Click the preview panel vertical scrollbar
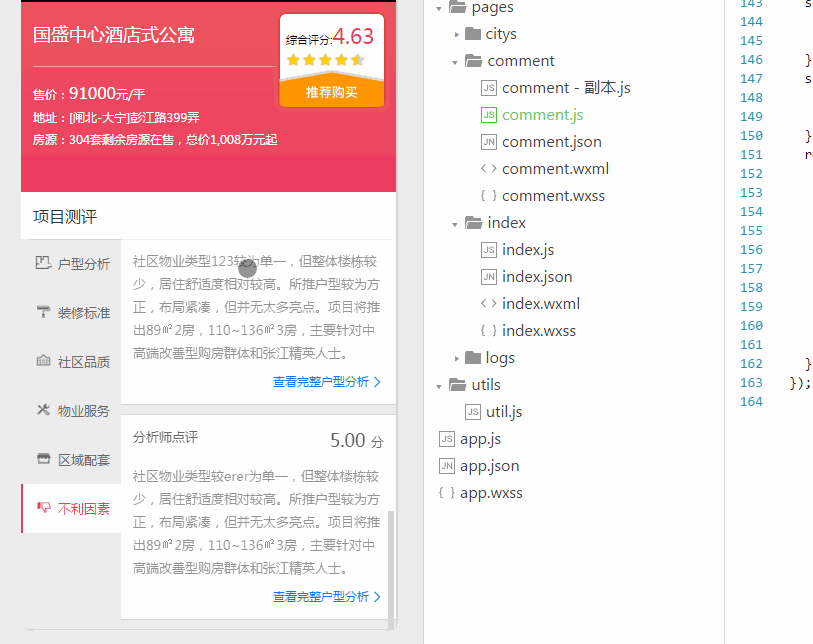This screenshot has width=813, height=644. (x=391, y=569)
